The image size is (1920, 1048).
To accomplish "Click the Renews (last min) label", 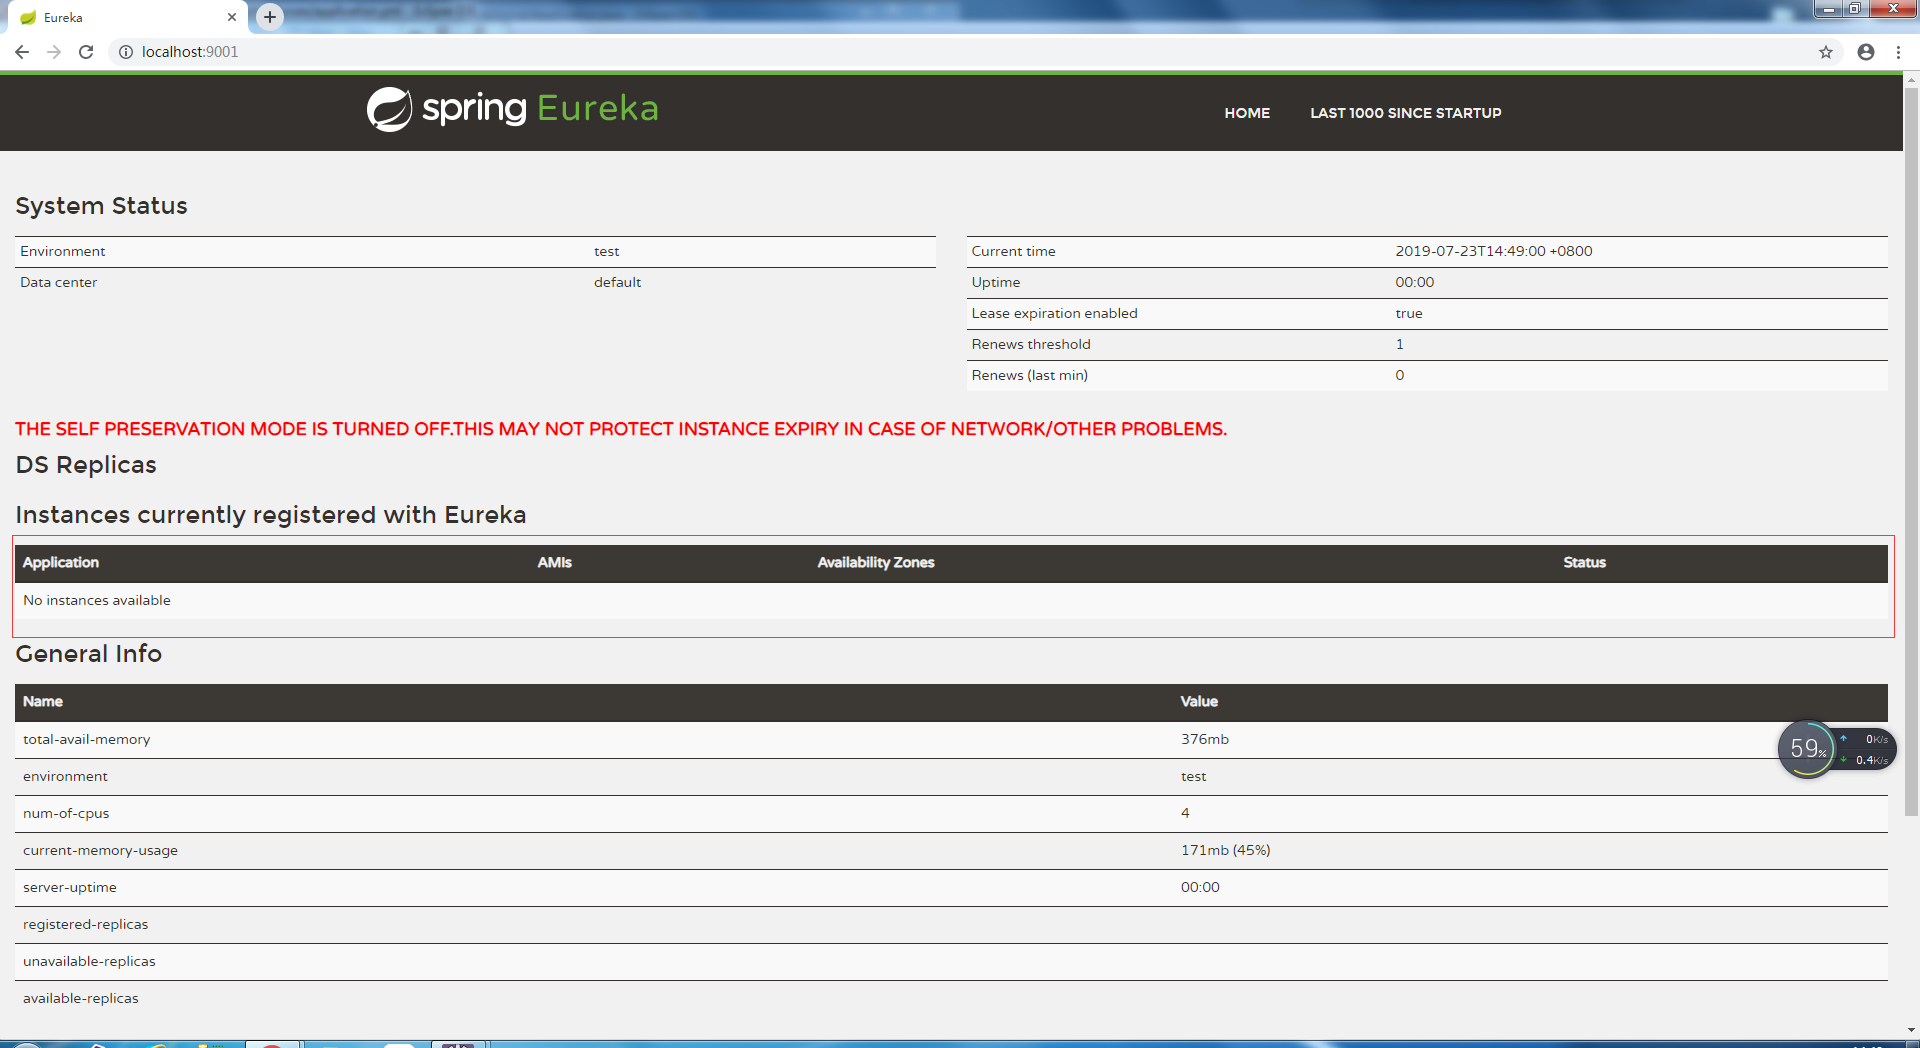I will 1029,375.
